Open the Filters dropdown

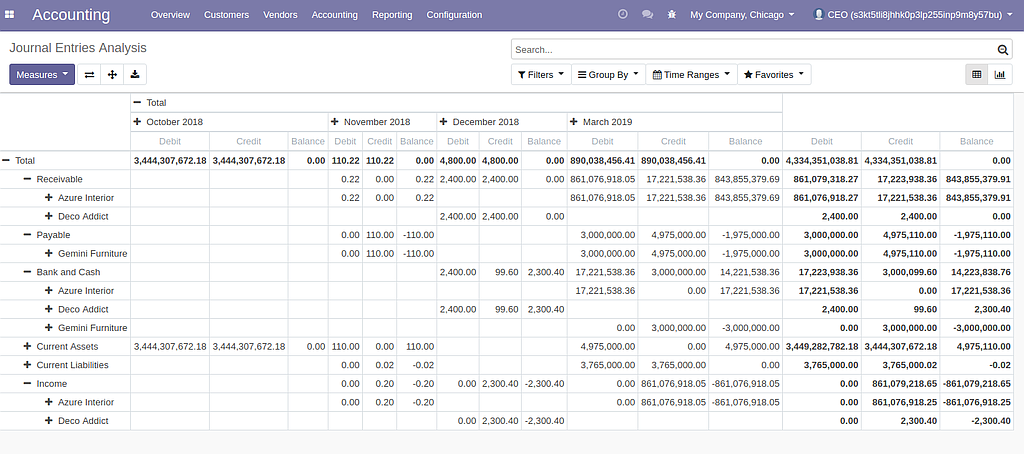541,74
